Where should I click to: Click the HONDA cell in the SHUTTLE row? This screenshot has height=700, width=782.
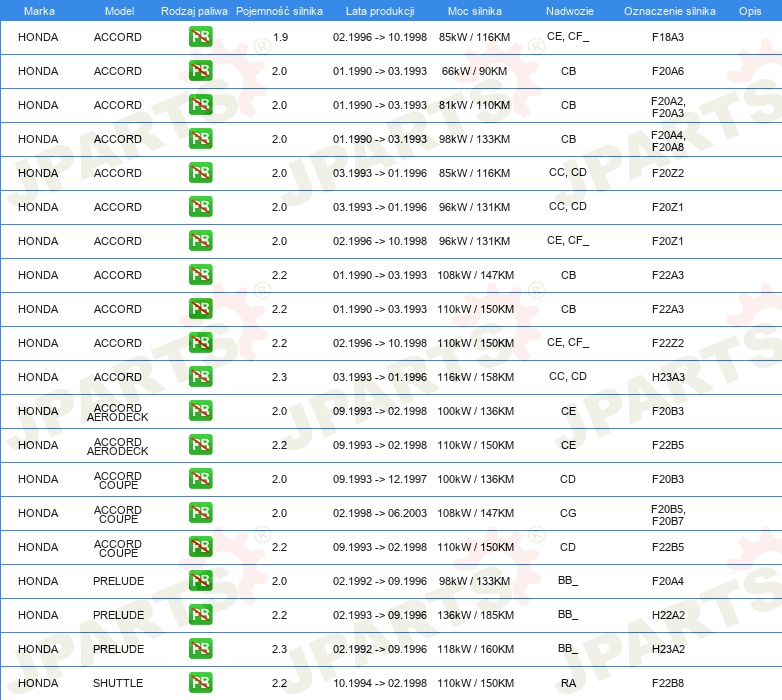click(38, 683)
